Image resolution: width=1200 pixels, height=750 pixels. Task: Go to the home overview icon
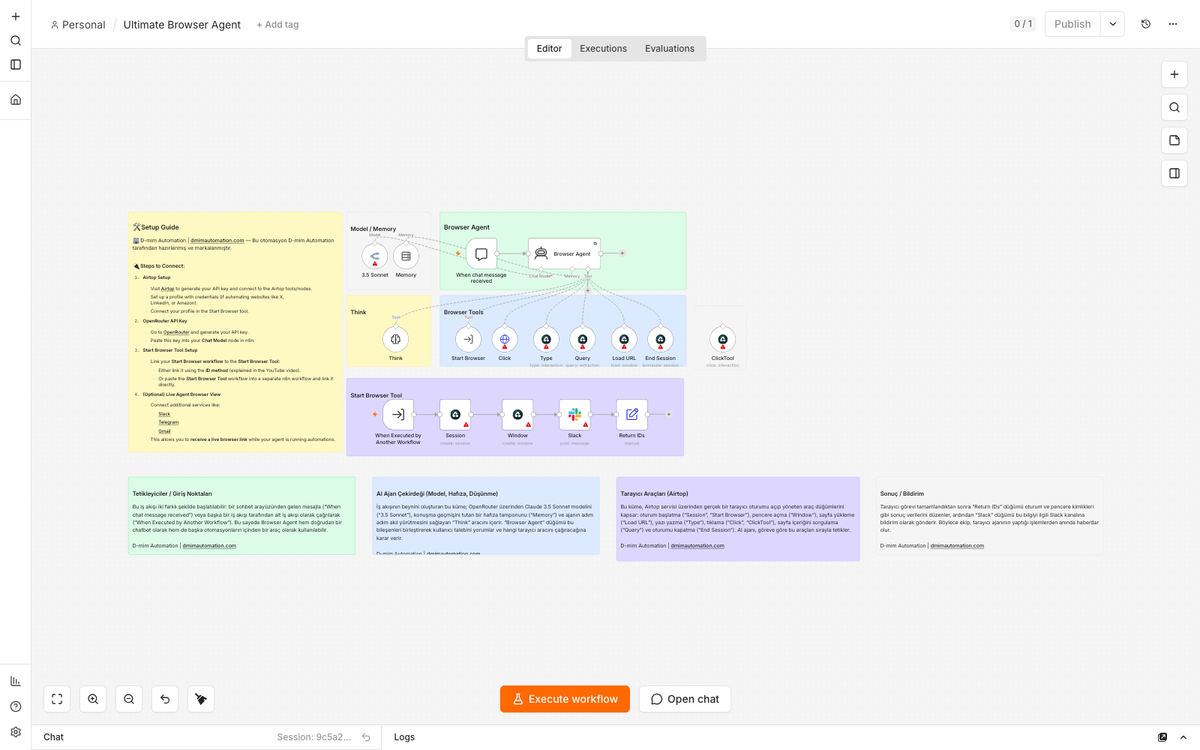point(15,100)
